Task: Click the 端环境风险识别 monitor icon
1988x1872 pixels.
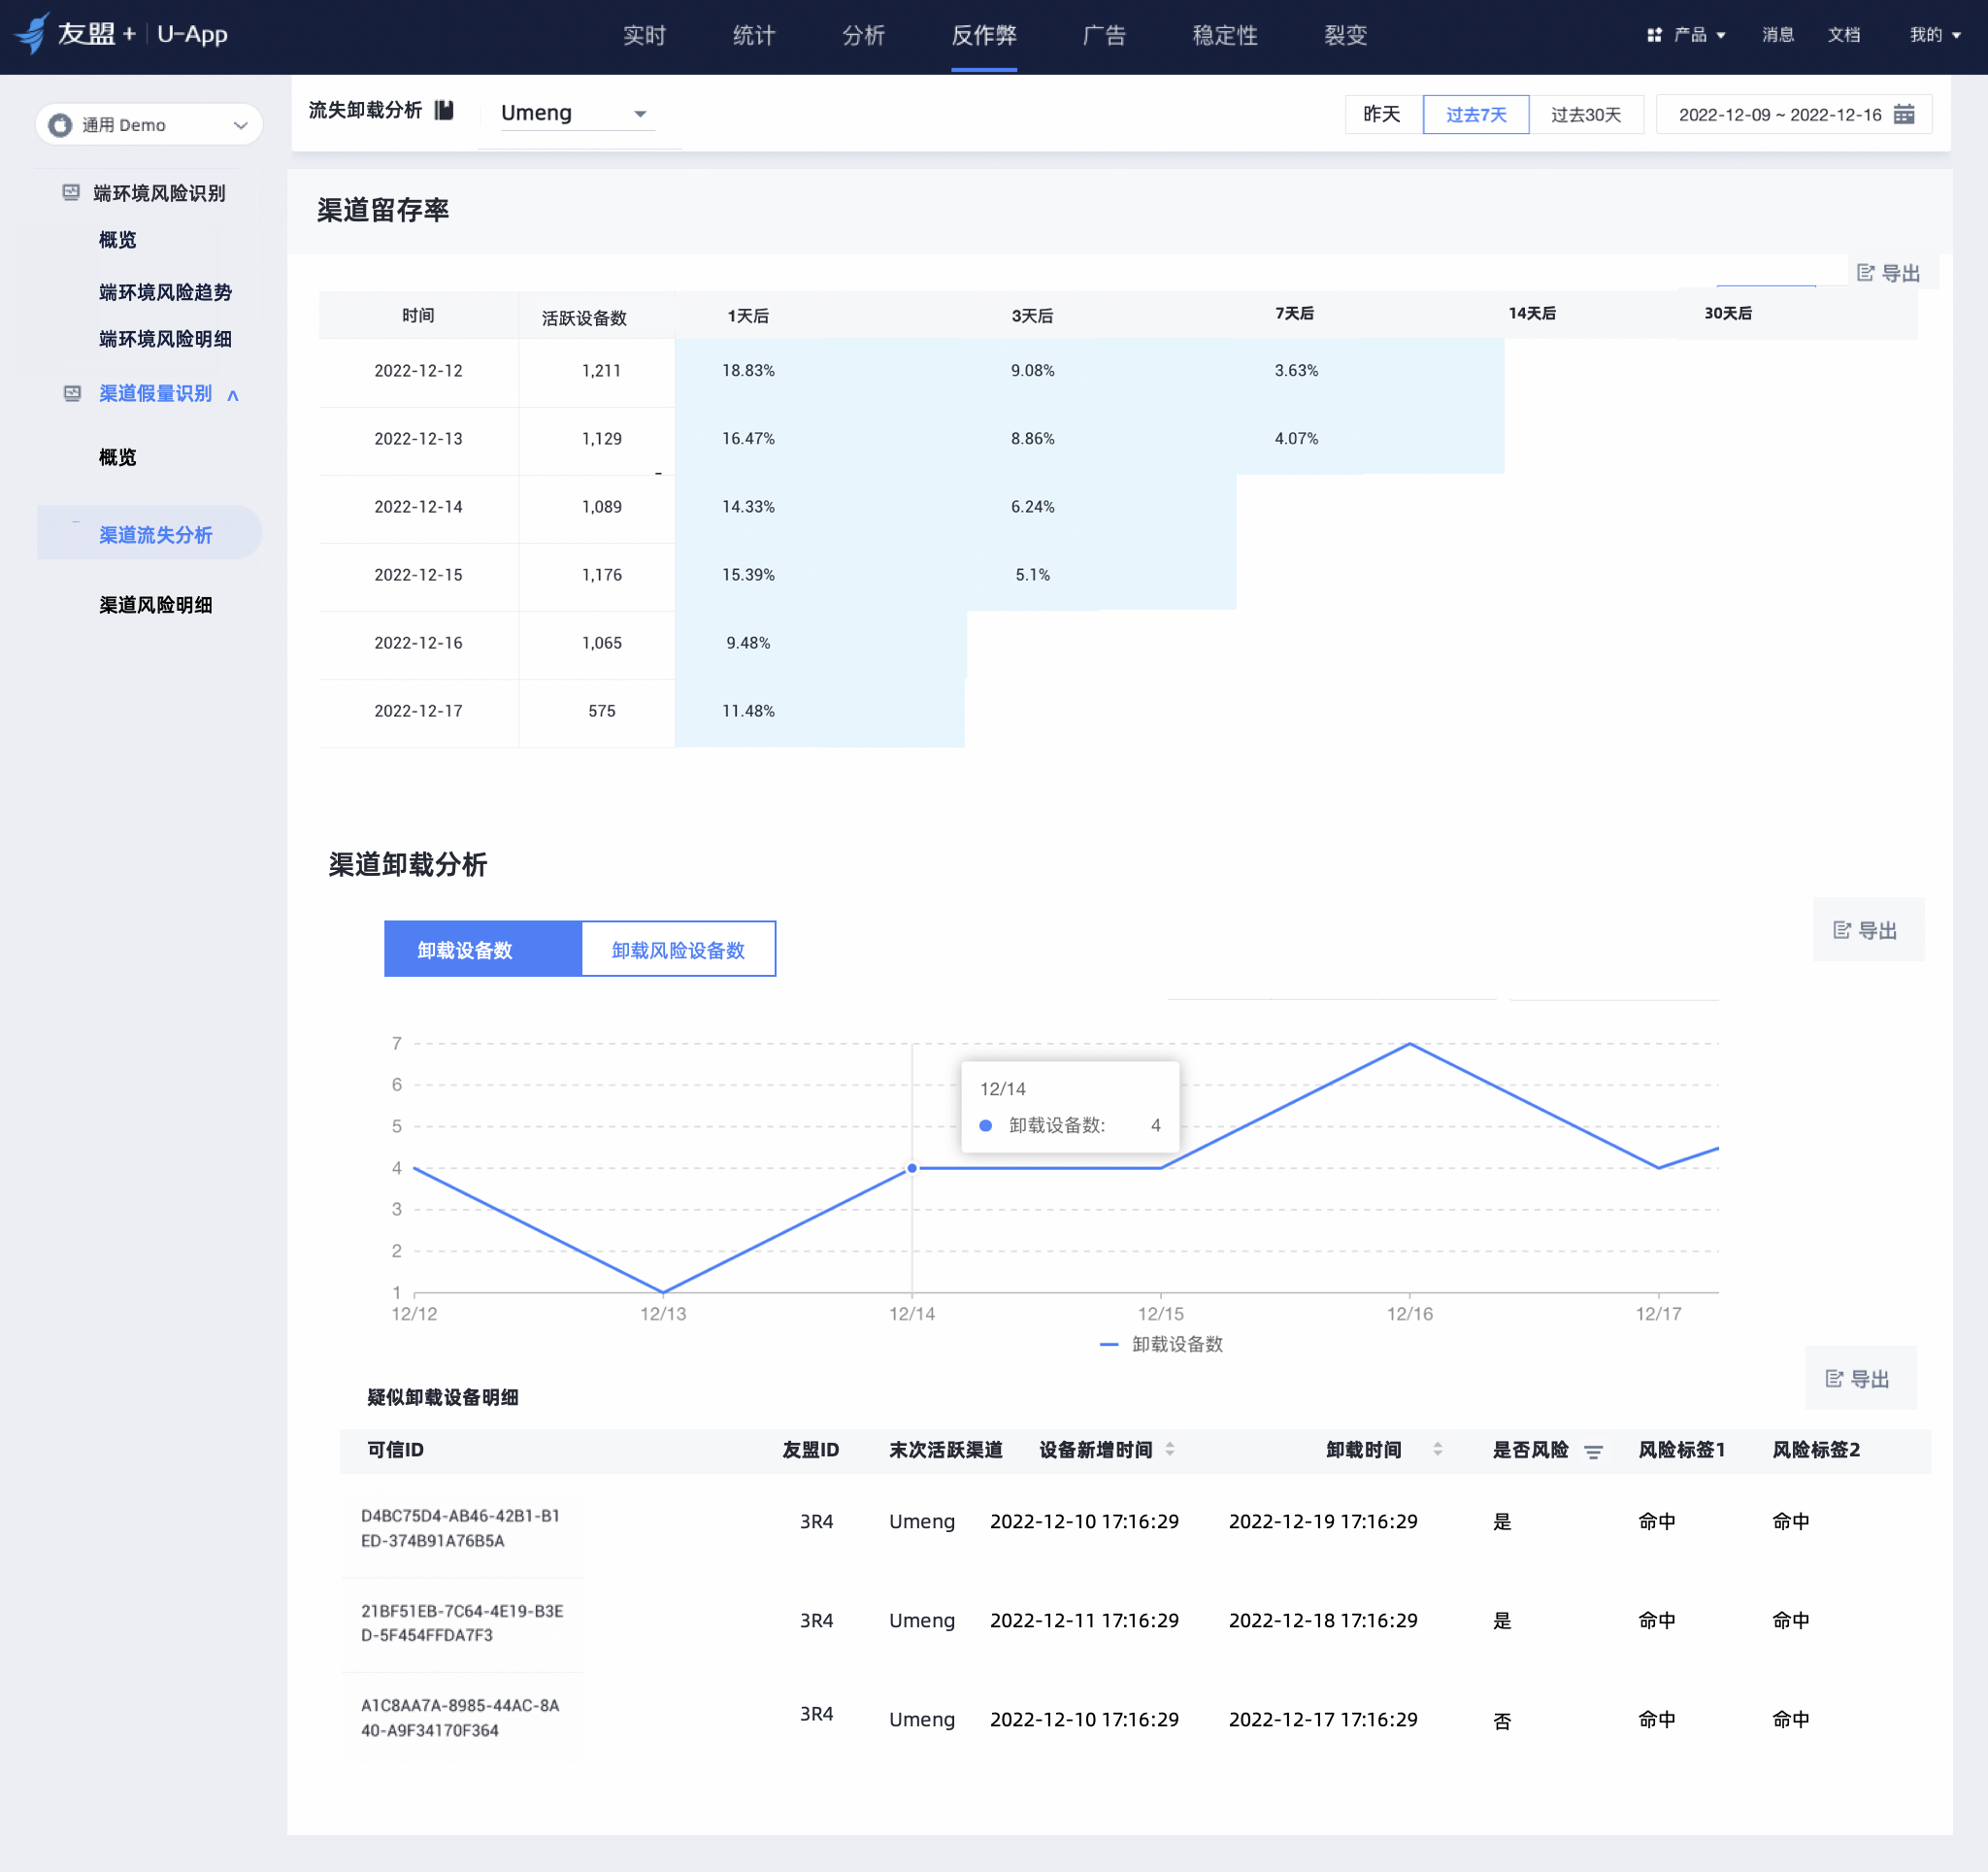Action: pyautogui.click(x=71, y=192)
